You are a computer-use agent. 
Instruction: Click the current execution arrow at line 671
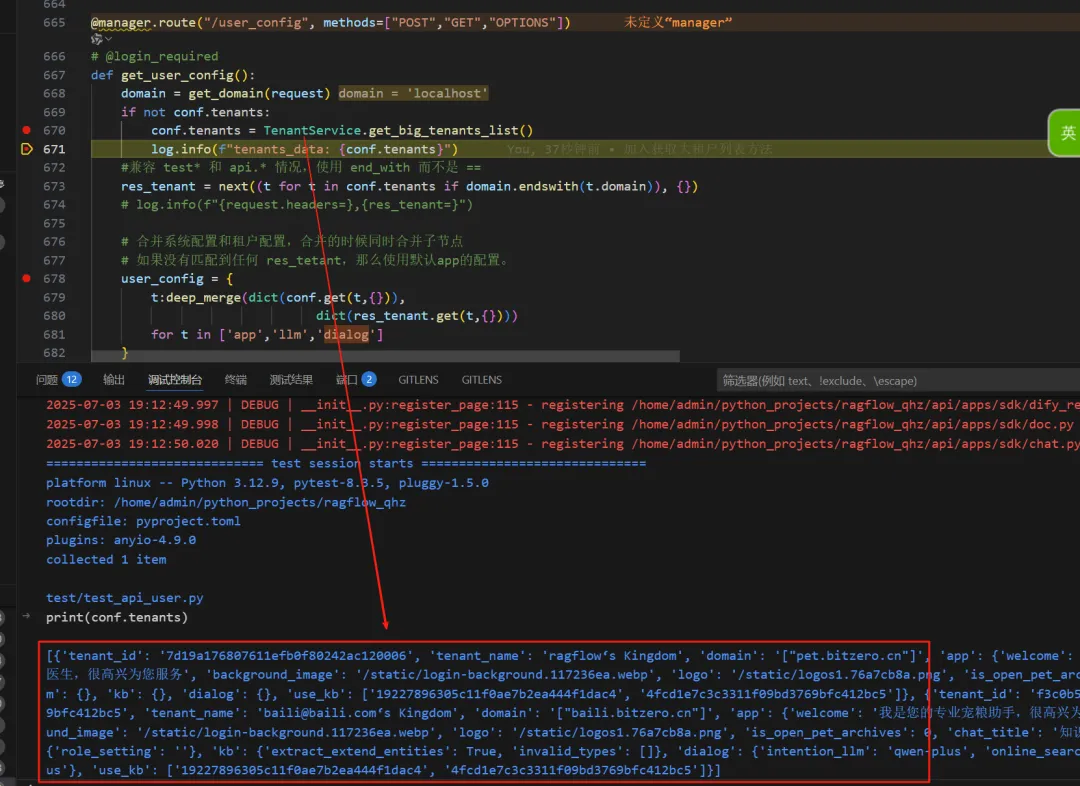click(26, 149)
